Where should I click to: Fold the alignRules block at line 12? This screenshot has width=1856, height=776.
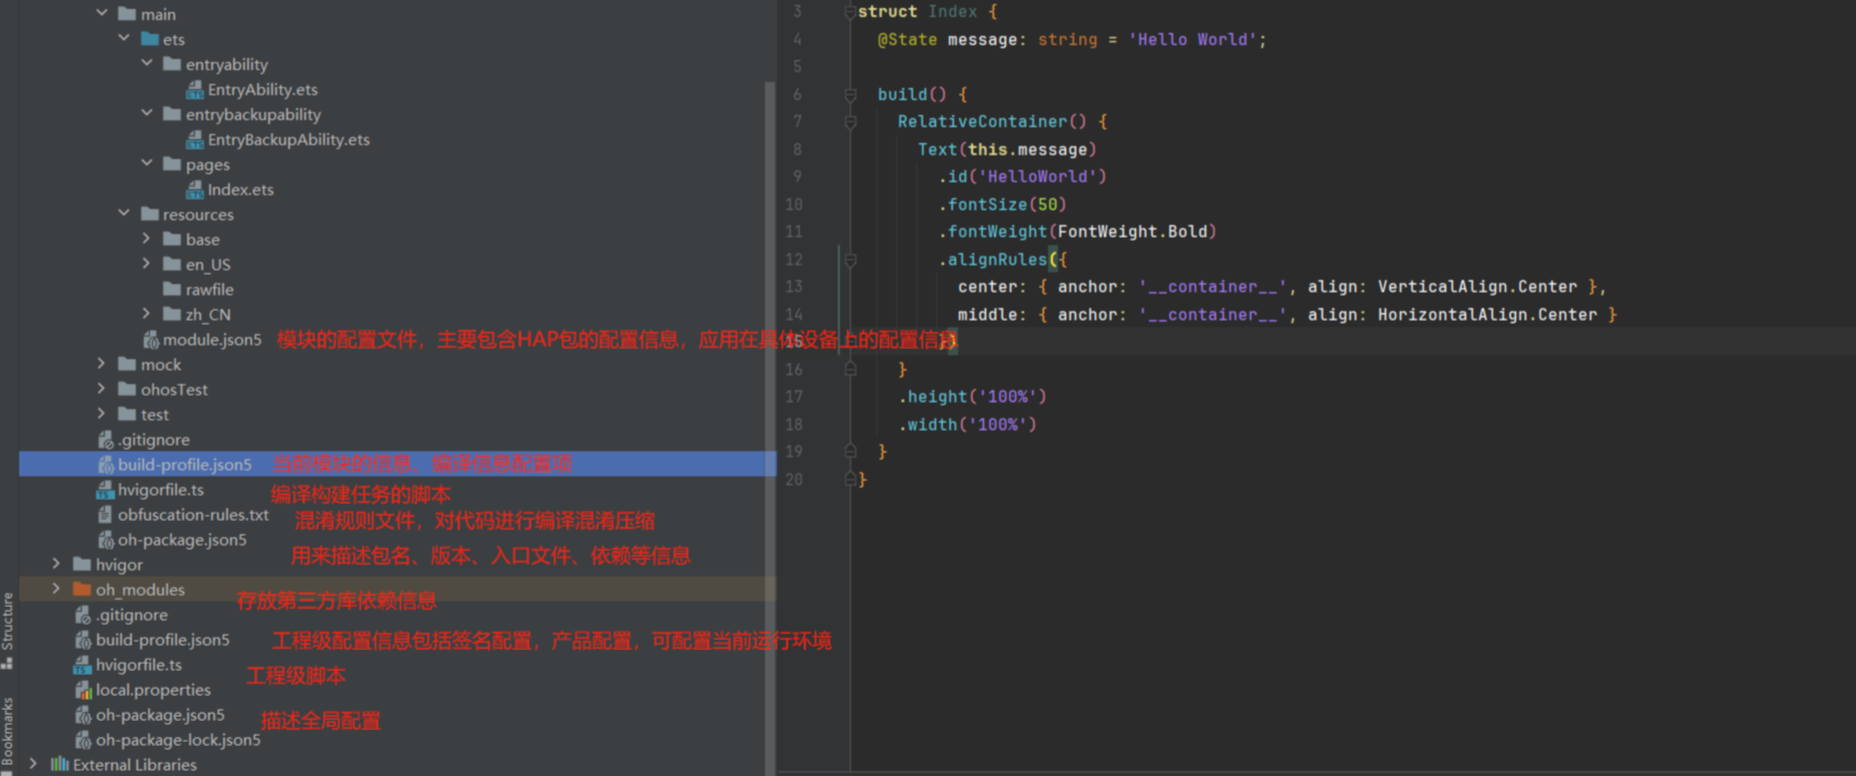(x=850, y=259)
